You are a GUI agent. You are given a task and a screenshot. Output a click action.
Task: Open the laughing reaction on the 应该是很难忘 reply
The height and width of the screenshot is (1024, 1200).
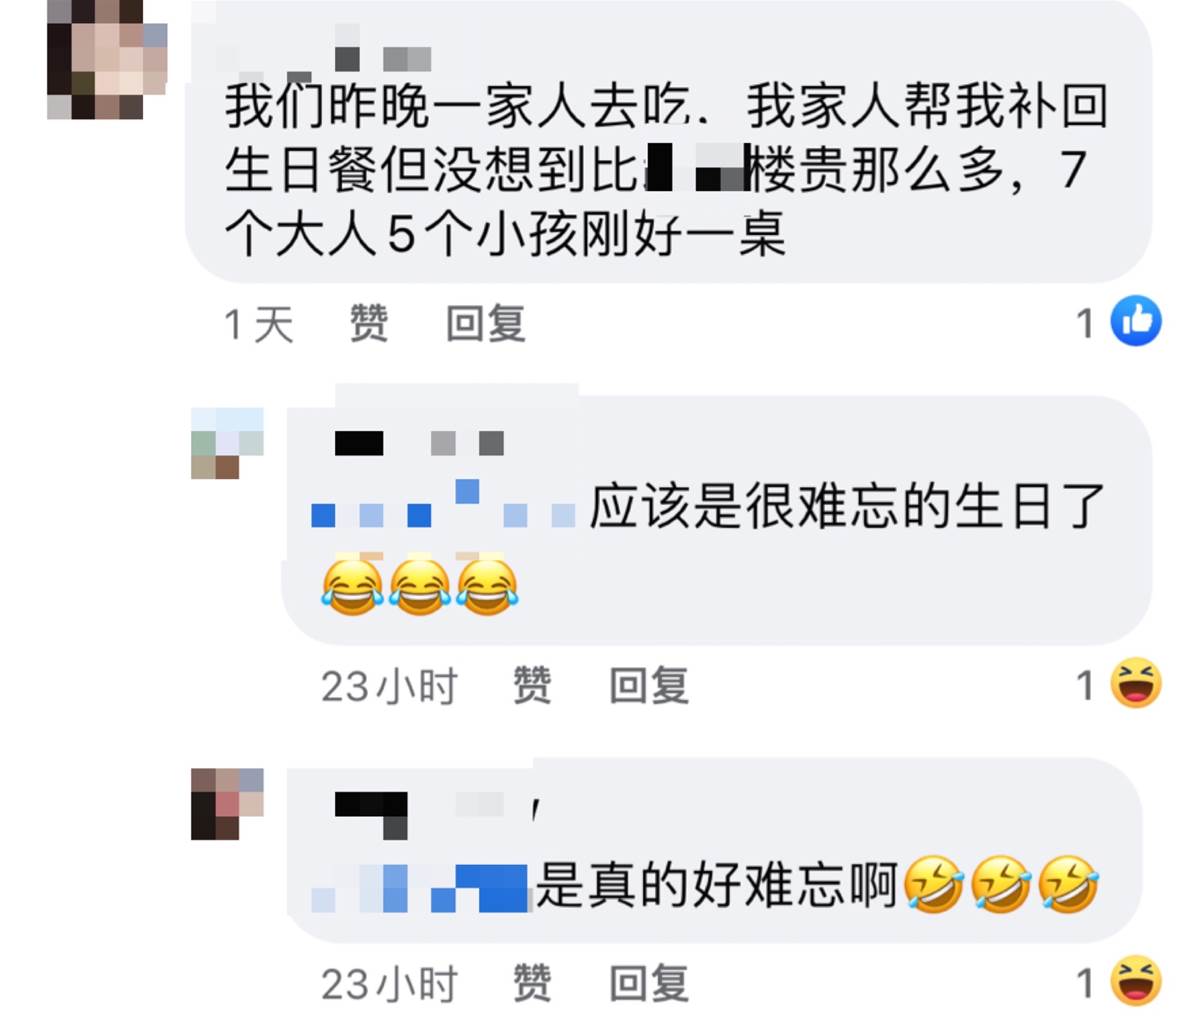click(1135, 684)
